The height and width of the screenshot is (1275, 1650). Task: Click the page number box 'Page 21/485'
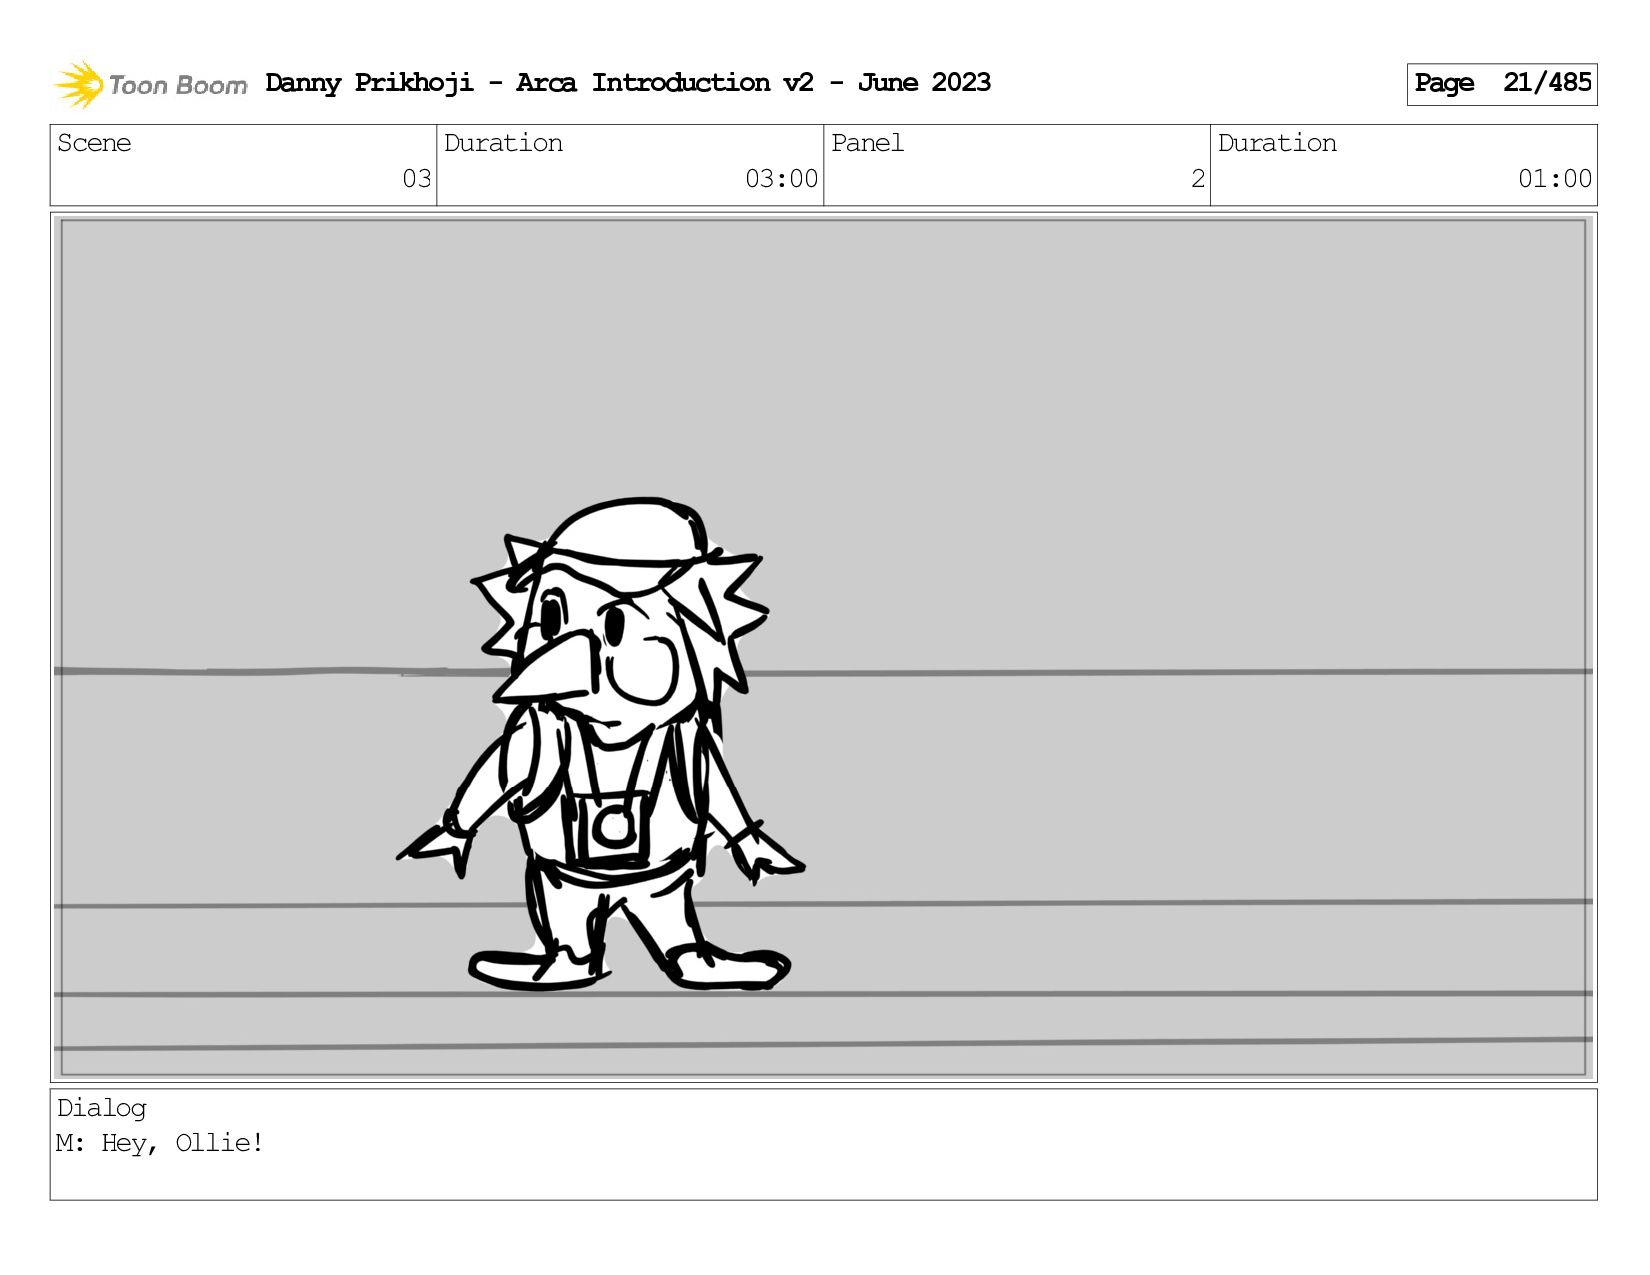point(1501,84)
